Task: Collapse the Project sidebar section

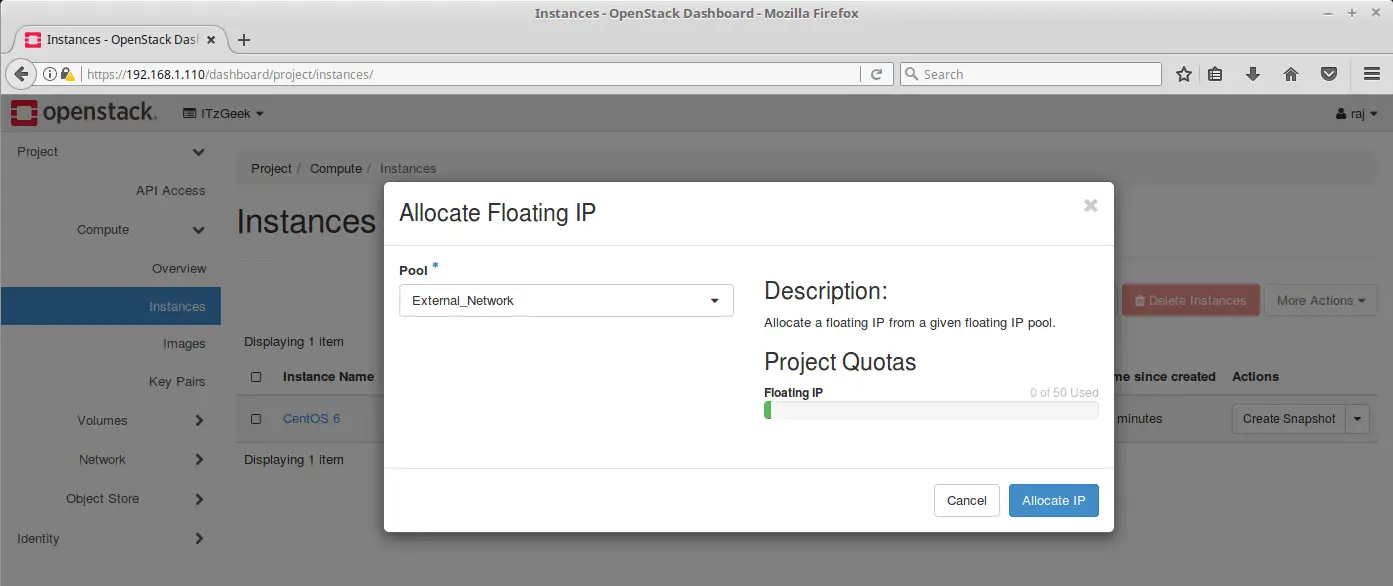Action: point(198,152)
